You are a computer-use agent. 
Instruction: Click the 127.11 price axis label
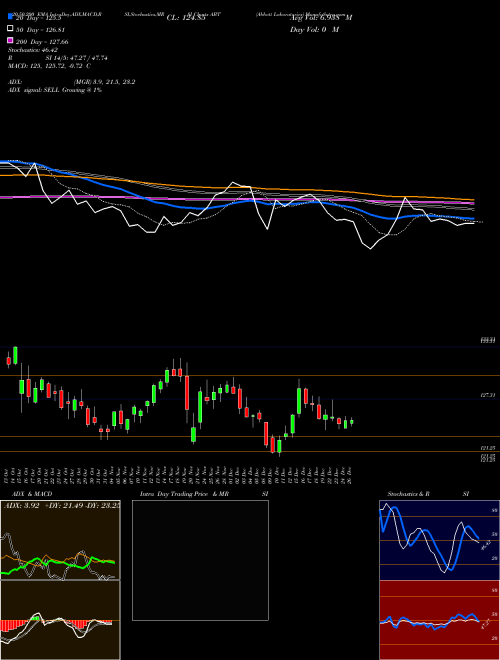pyautogui.click(x=488, y=395)
